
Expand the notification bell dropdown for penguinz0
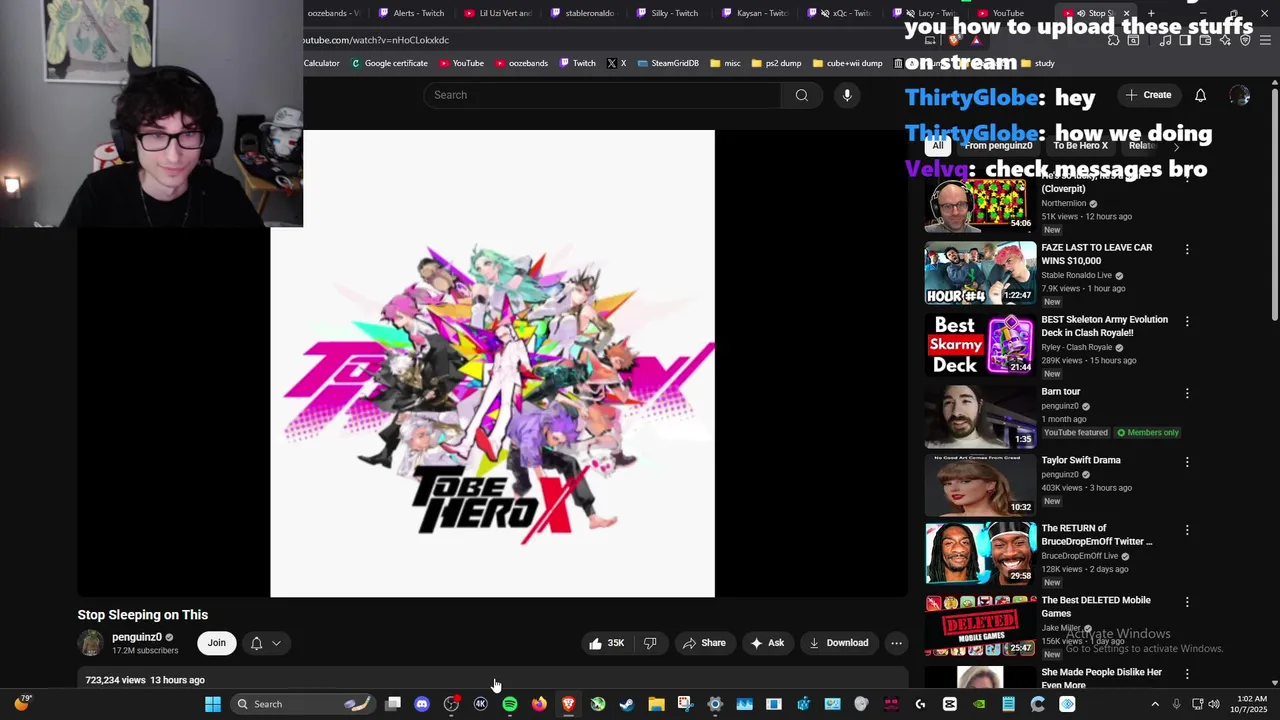(276, 643)
